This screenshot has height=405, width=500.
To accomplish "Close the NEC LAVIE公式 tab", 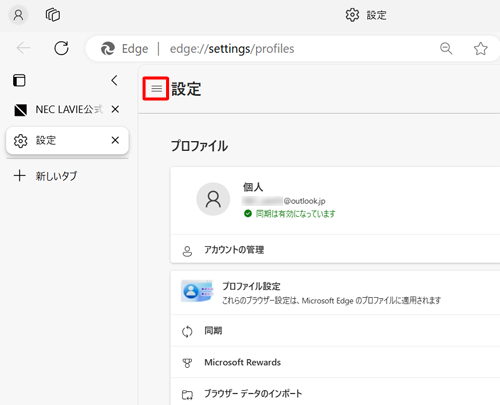I will [x=115, y=109].
